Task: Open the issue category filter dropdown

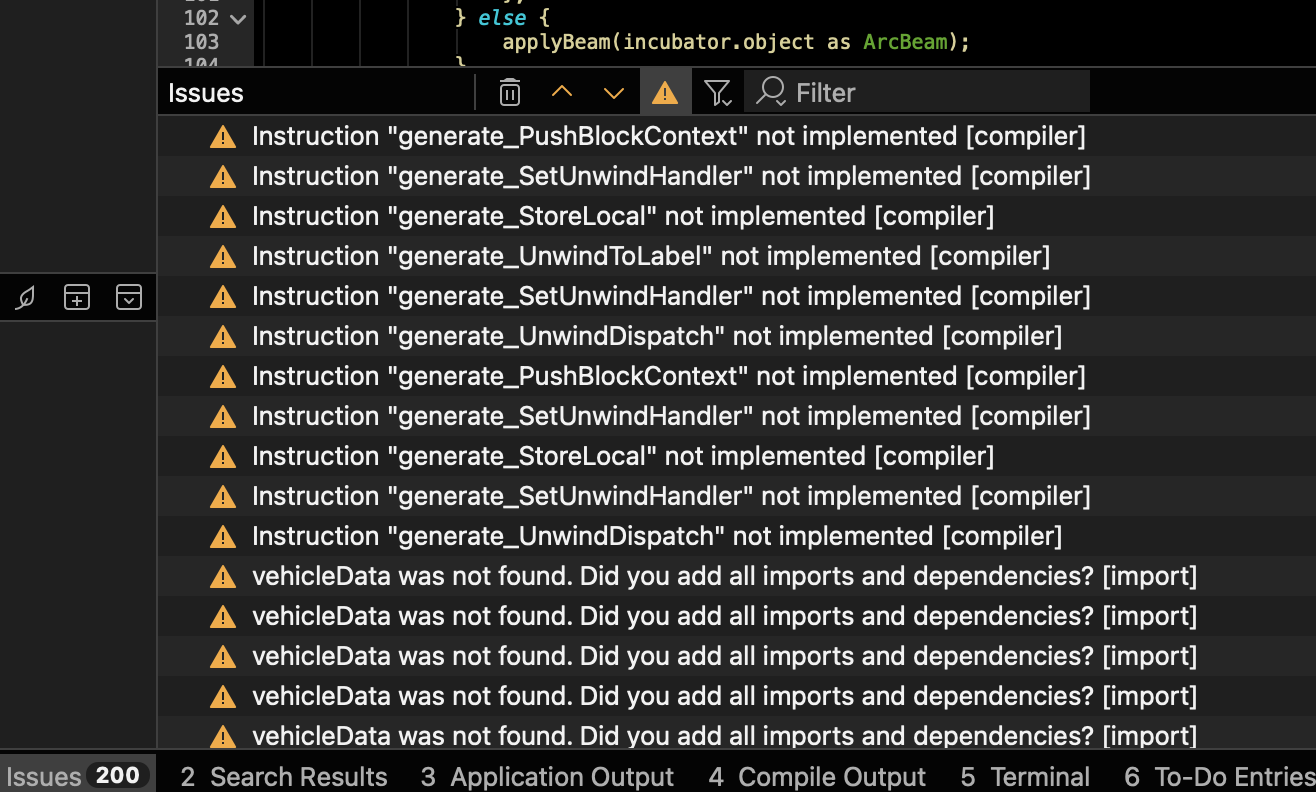Action: click(717, 93)
